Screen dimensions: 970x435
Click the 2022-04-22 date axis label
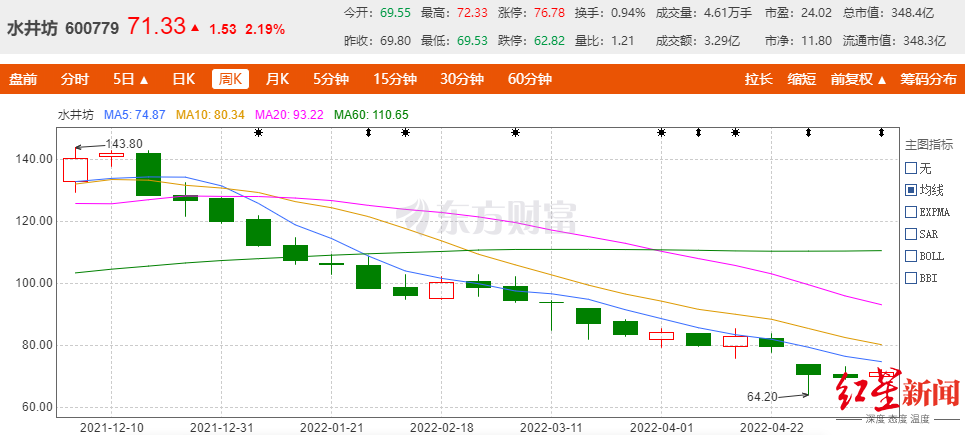[x=771, y=427]
